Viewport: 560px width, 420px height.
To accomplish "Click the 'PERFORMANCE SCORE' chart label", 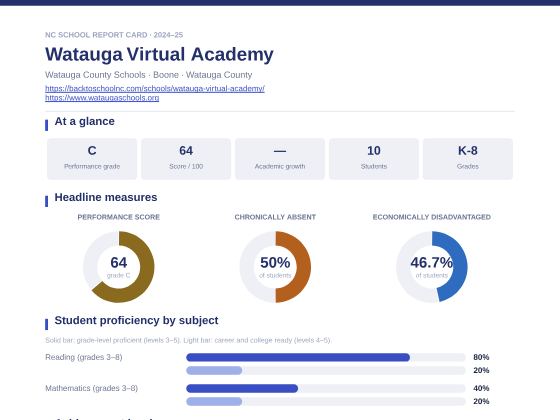I will point(119,217).
